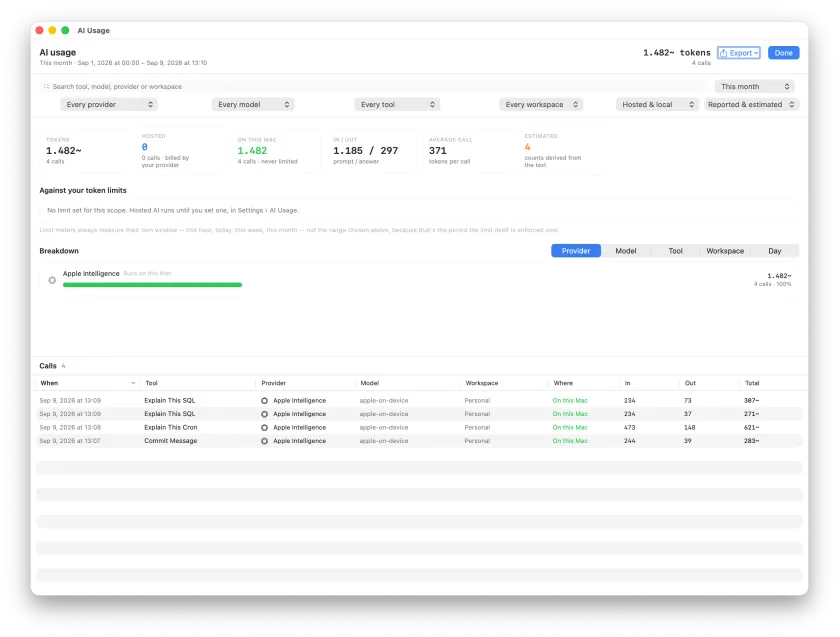Click the 1.482~ tokens header total
Image resolution: width=840 pixels, height=637 pixels.
[677, 53]
